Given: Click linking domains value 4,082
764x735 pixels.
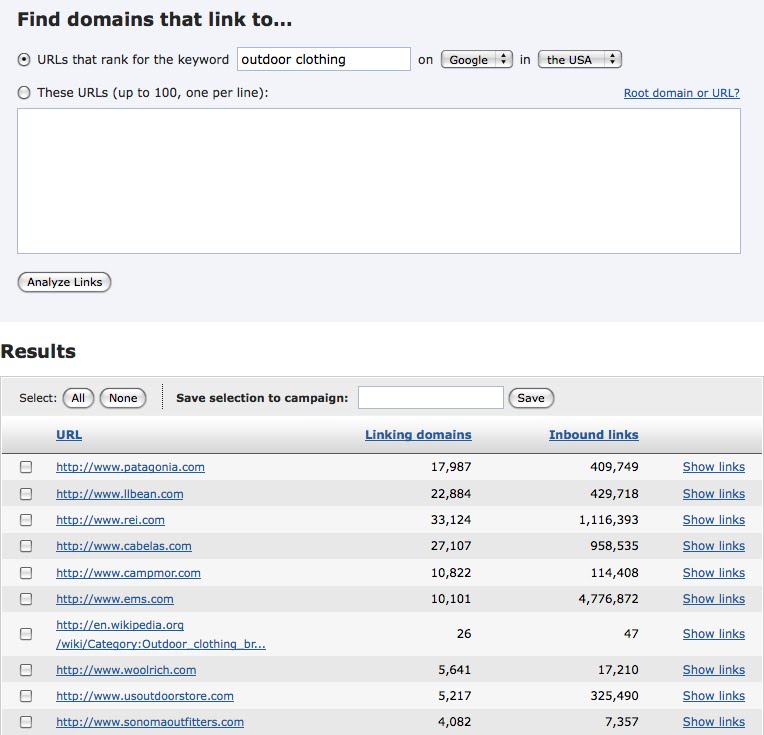Looking at the screenshot, I should click(x=454, y=722).
